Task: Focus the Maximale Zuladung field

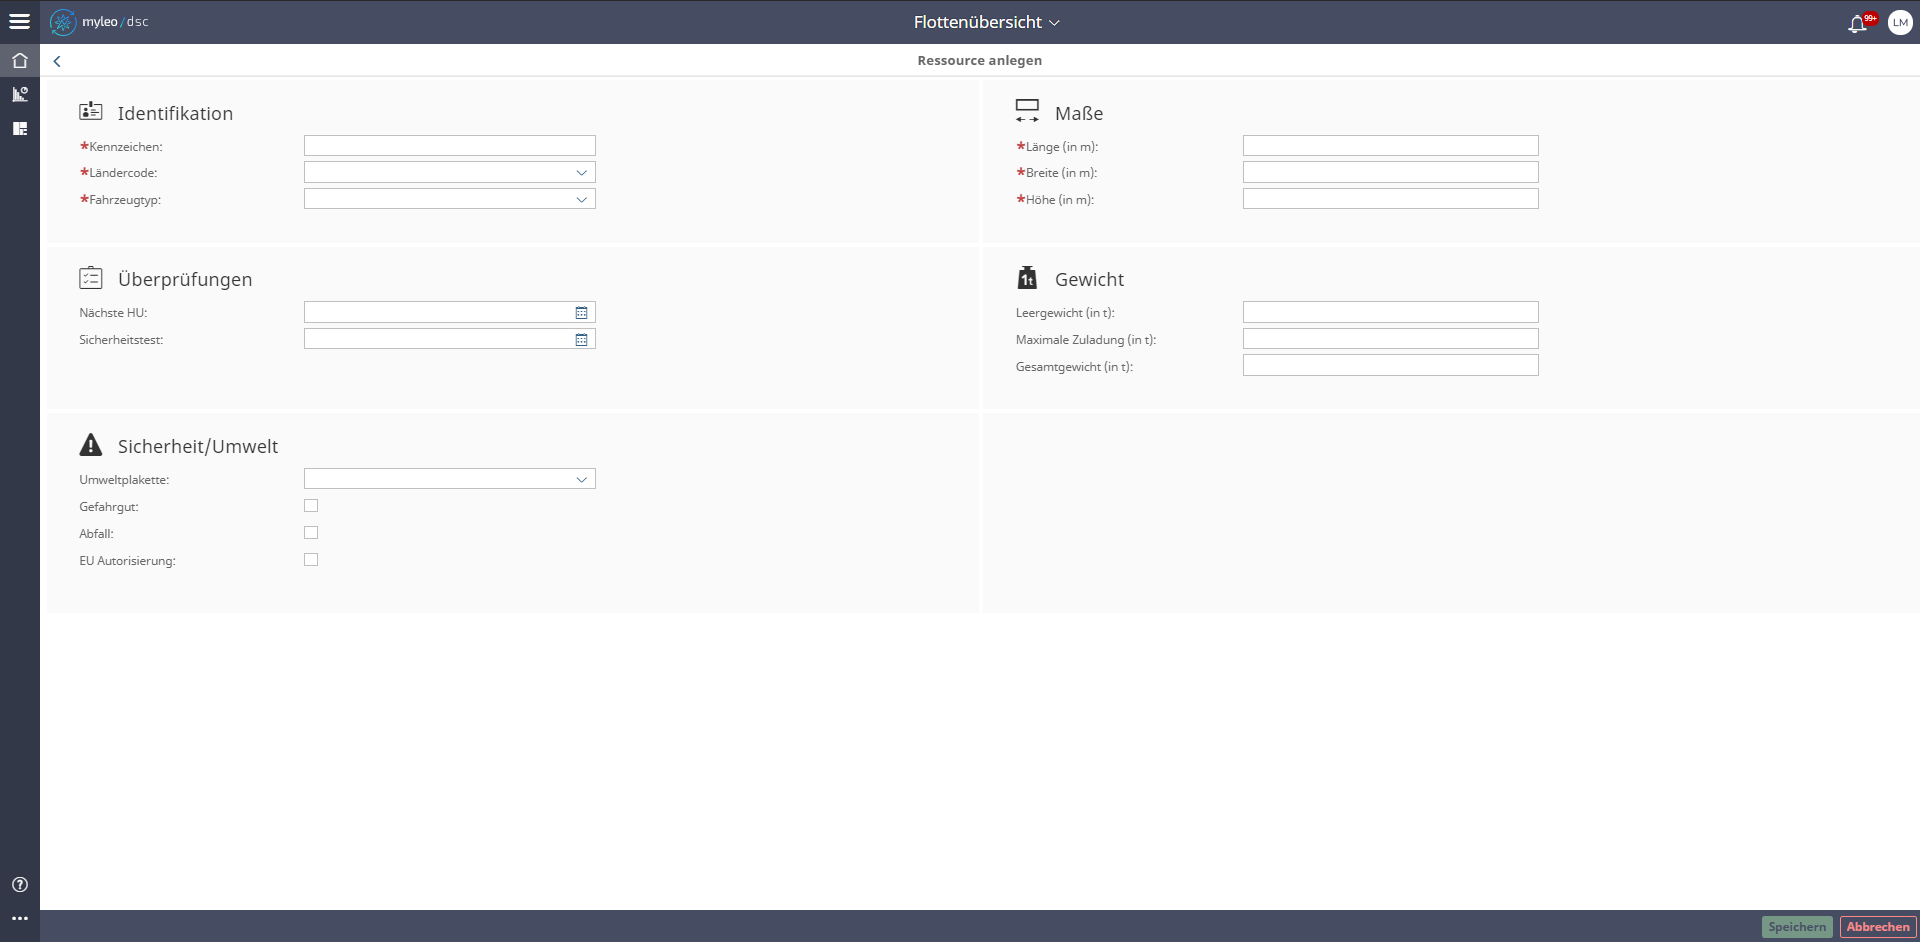Action: [x=1390, y=339]
